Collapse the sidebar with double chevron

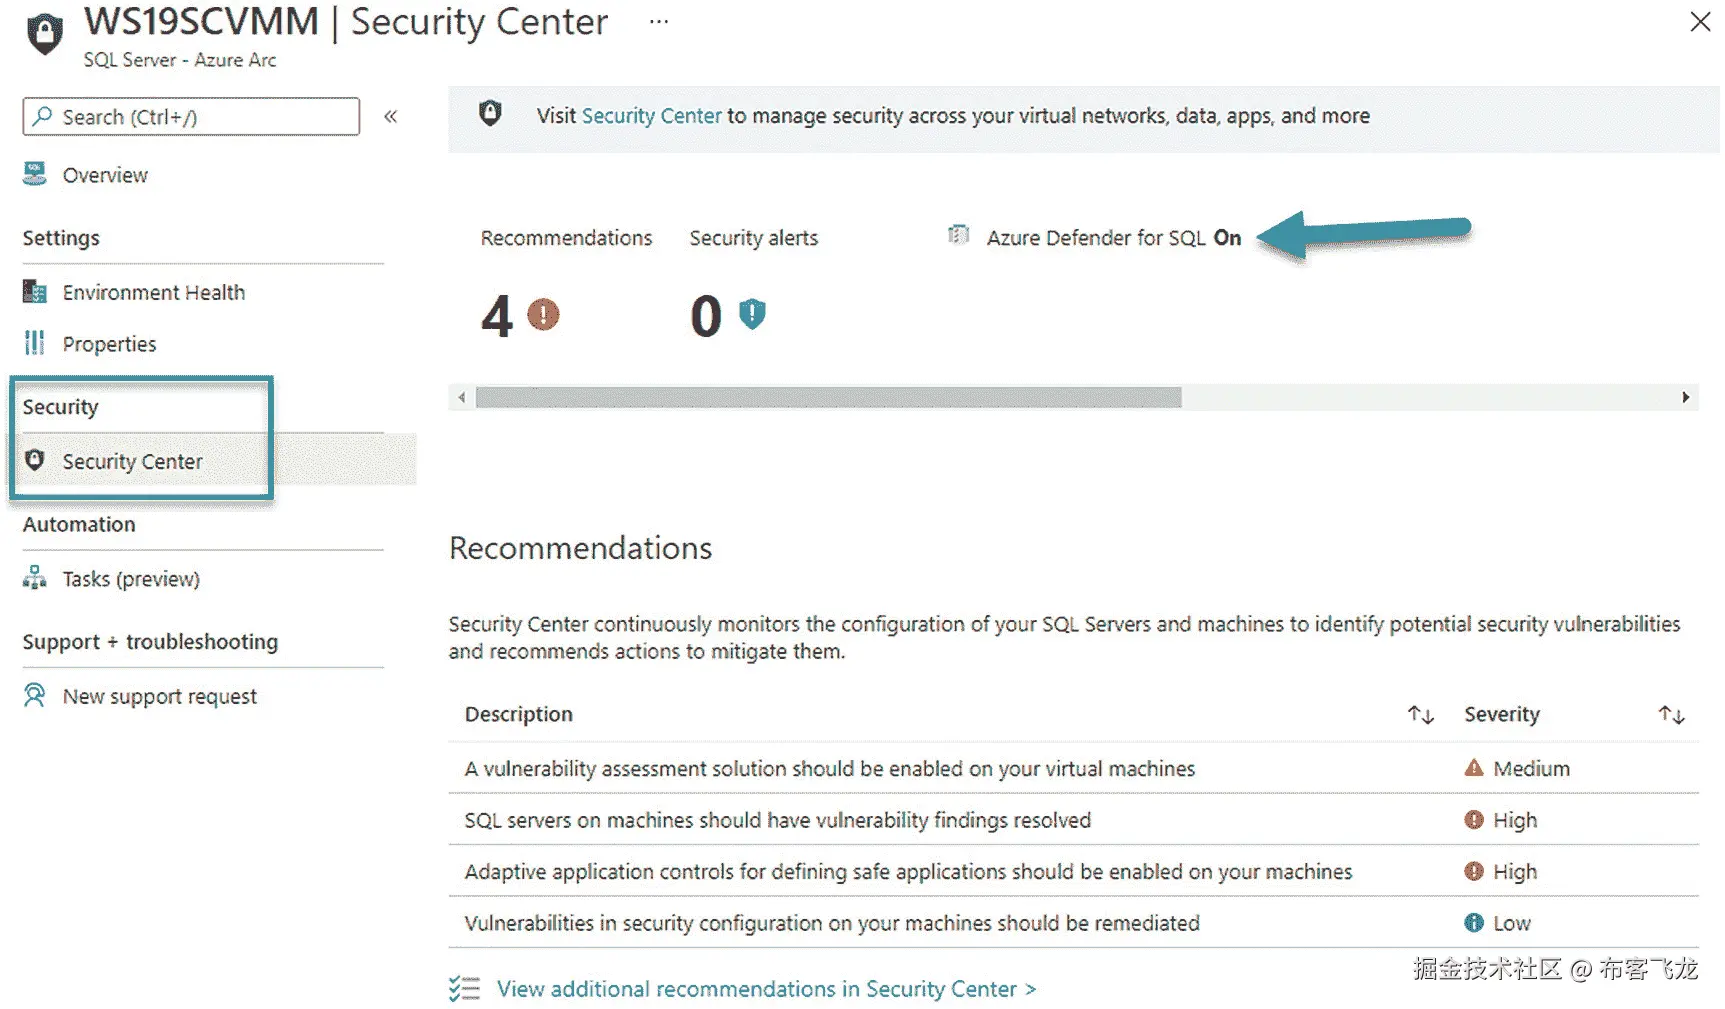pos(391,117)
